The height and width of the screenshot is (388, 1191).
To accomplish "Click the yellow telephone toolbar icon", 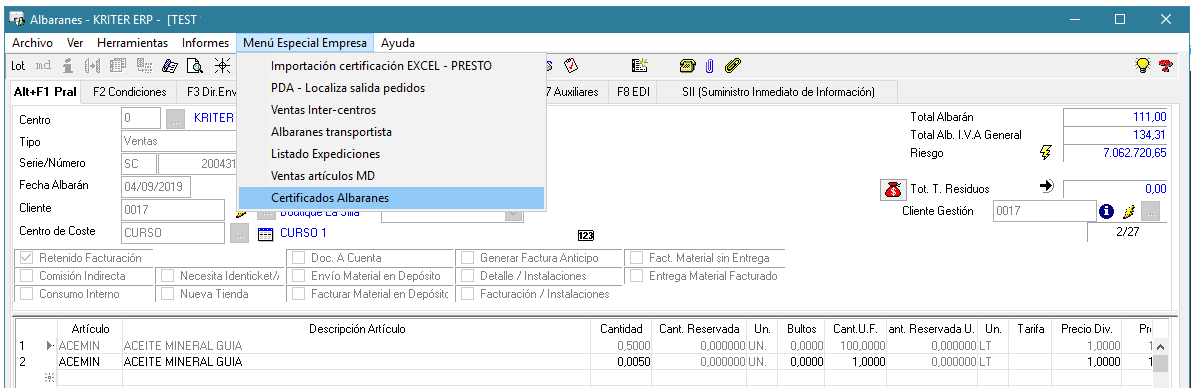I will [x=687, y=66].
